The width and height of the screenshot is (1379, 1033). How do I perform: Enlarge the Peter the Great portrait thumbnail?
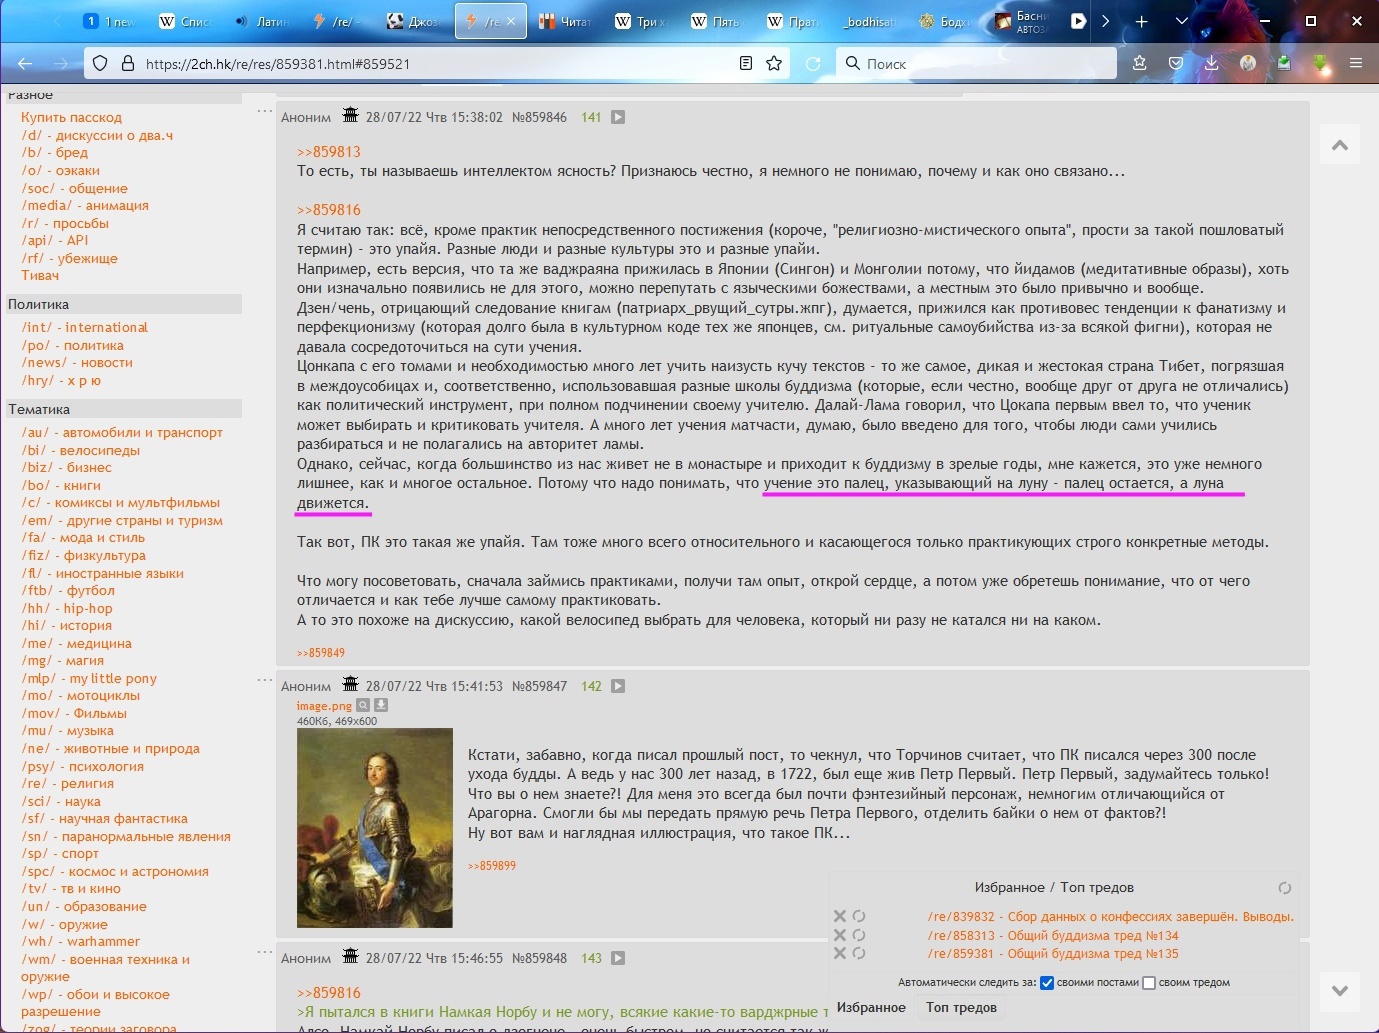point(375,828)
